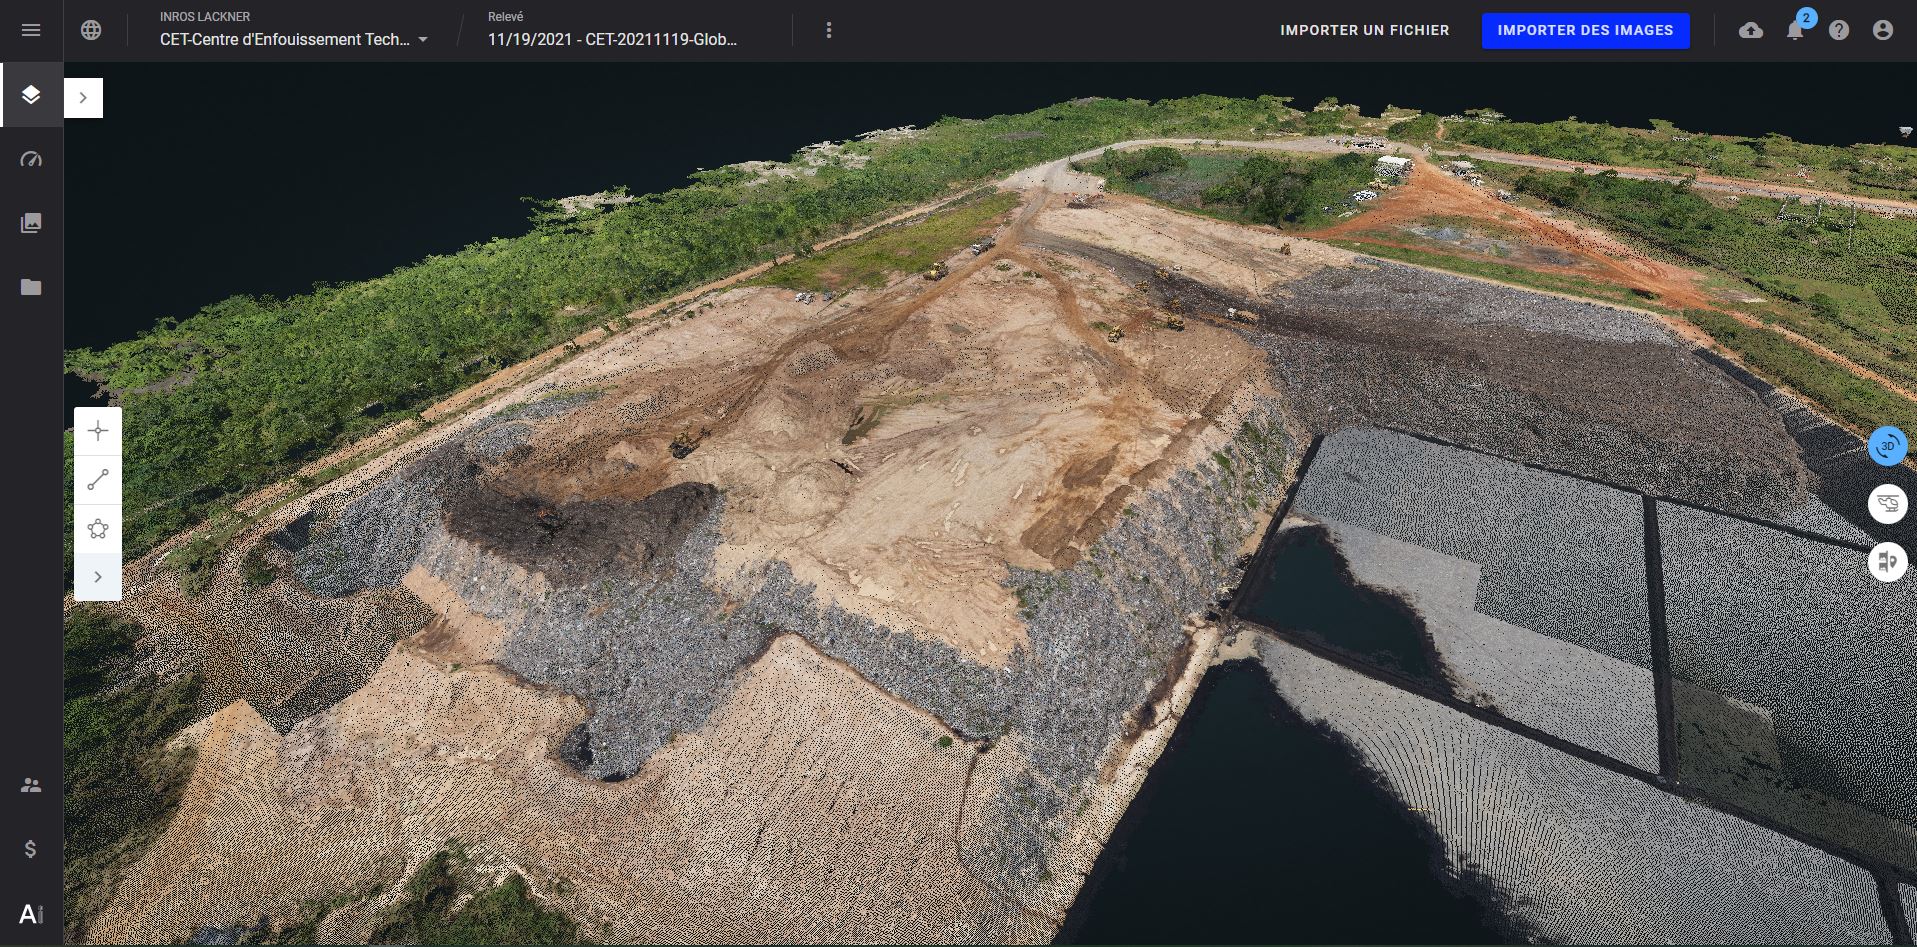Screen dimensions: 1917x947
Task: Select the point marker tool
Action: click(98, 431)
